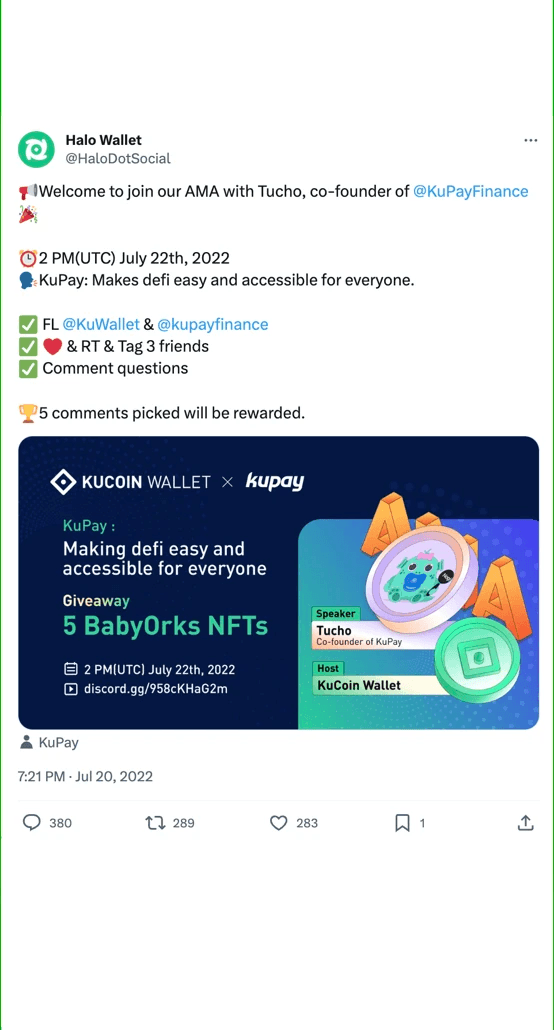This screenshot has width=554, height=1030.
Task: Open the @KuWallet mention link
Action: [x=101, y=324]
